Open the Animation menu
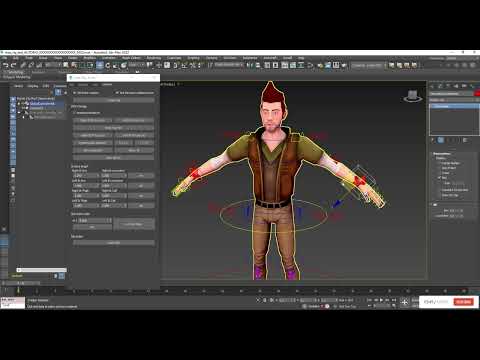480x360 pixels. [109, 58]
